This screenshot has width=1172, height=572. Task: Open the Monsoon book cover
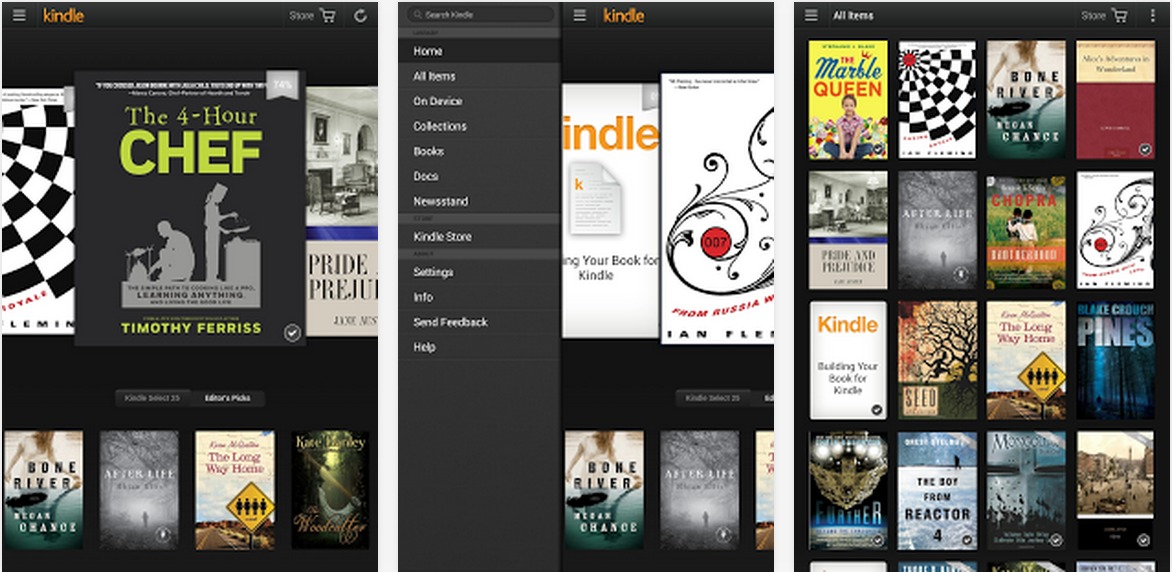1026,490
